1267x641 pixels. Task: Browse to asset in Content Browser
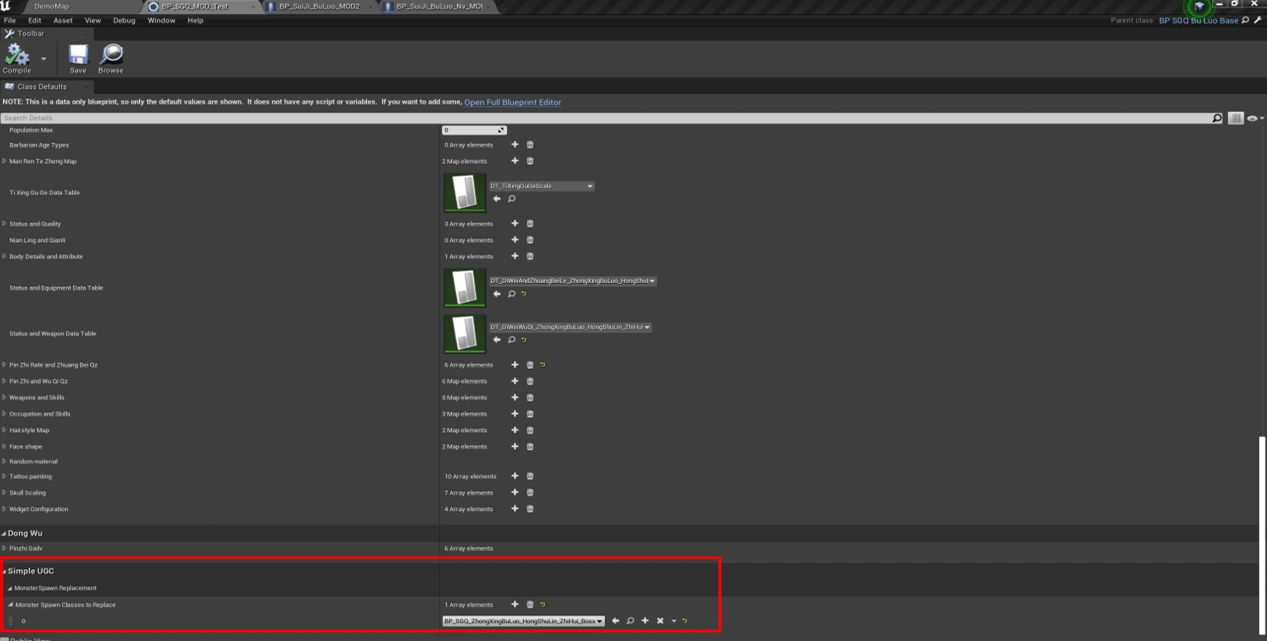(x=110, y=56)
